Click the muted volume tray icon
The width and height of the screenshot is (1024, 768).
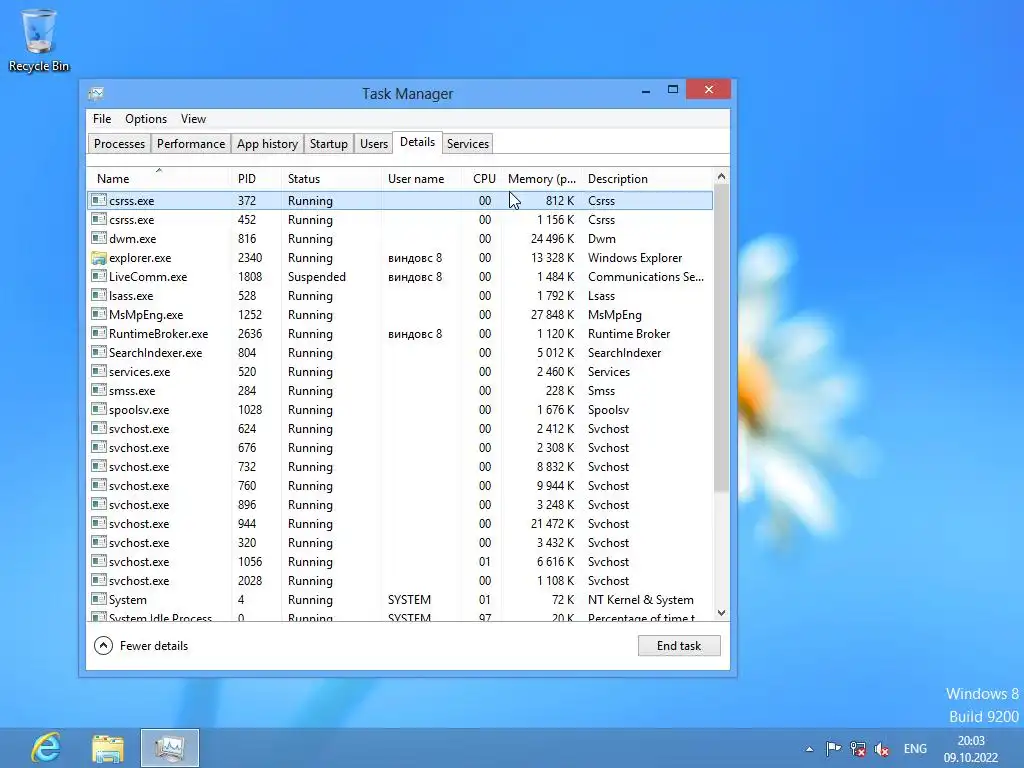pyautogui.click(x=882, y=749)
